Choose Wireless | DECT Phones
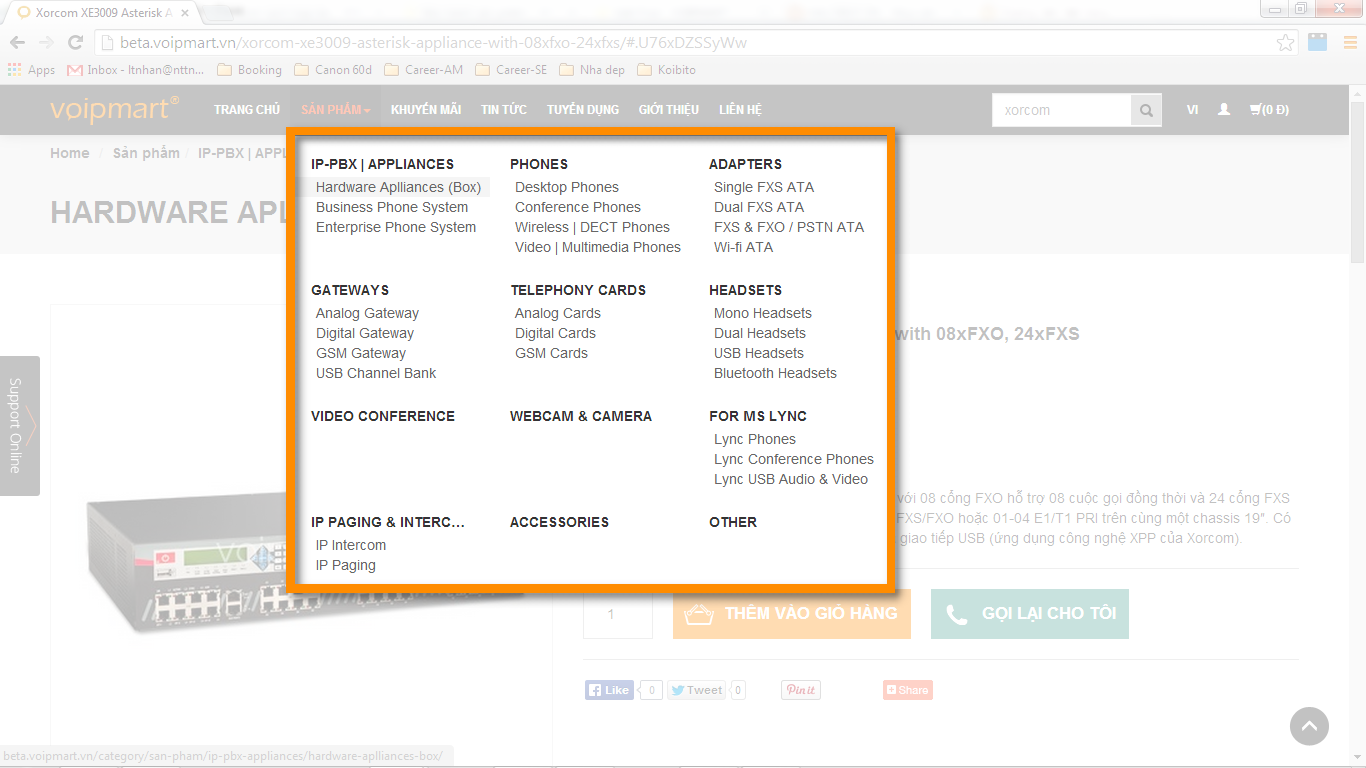This screenshot has height=768, width=1366. [x=592, y=227]
